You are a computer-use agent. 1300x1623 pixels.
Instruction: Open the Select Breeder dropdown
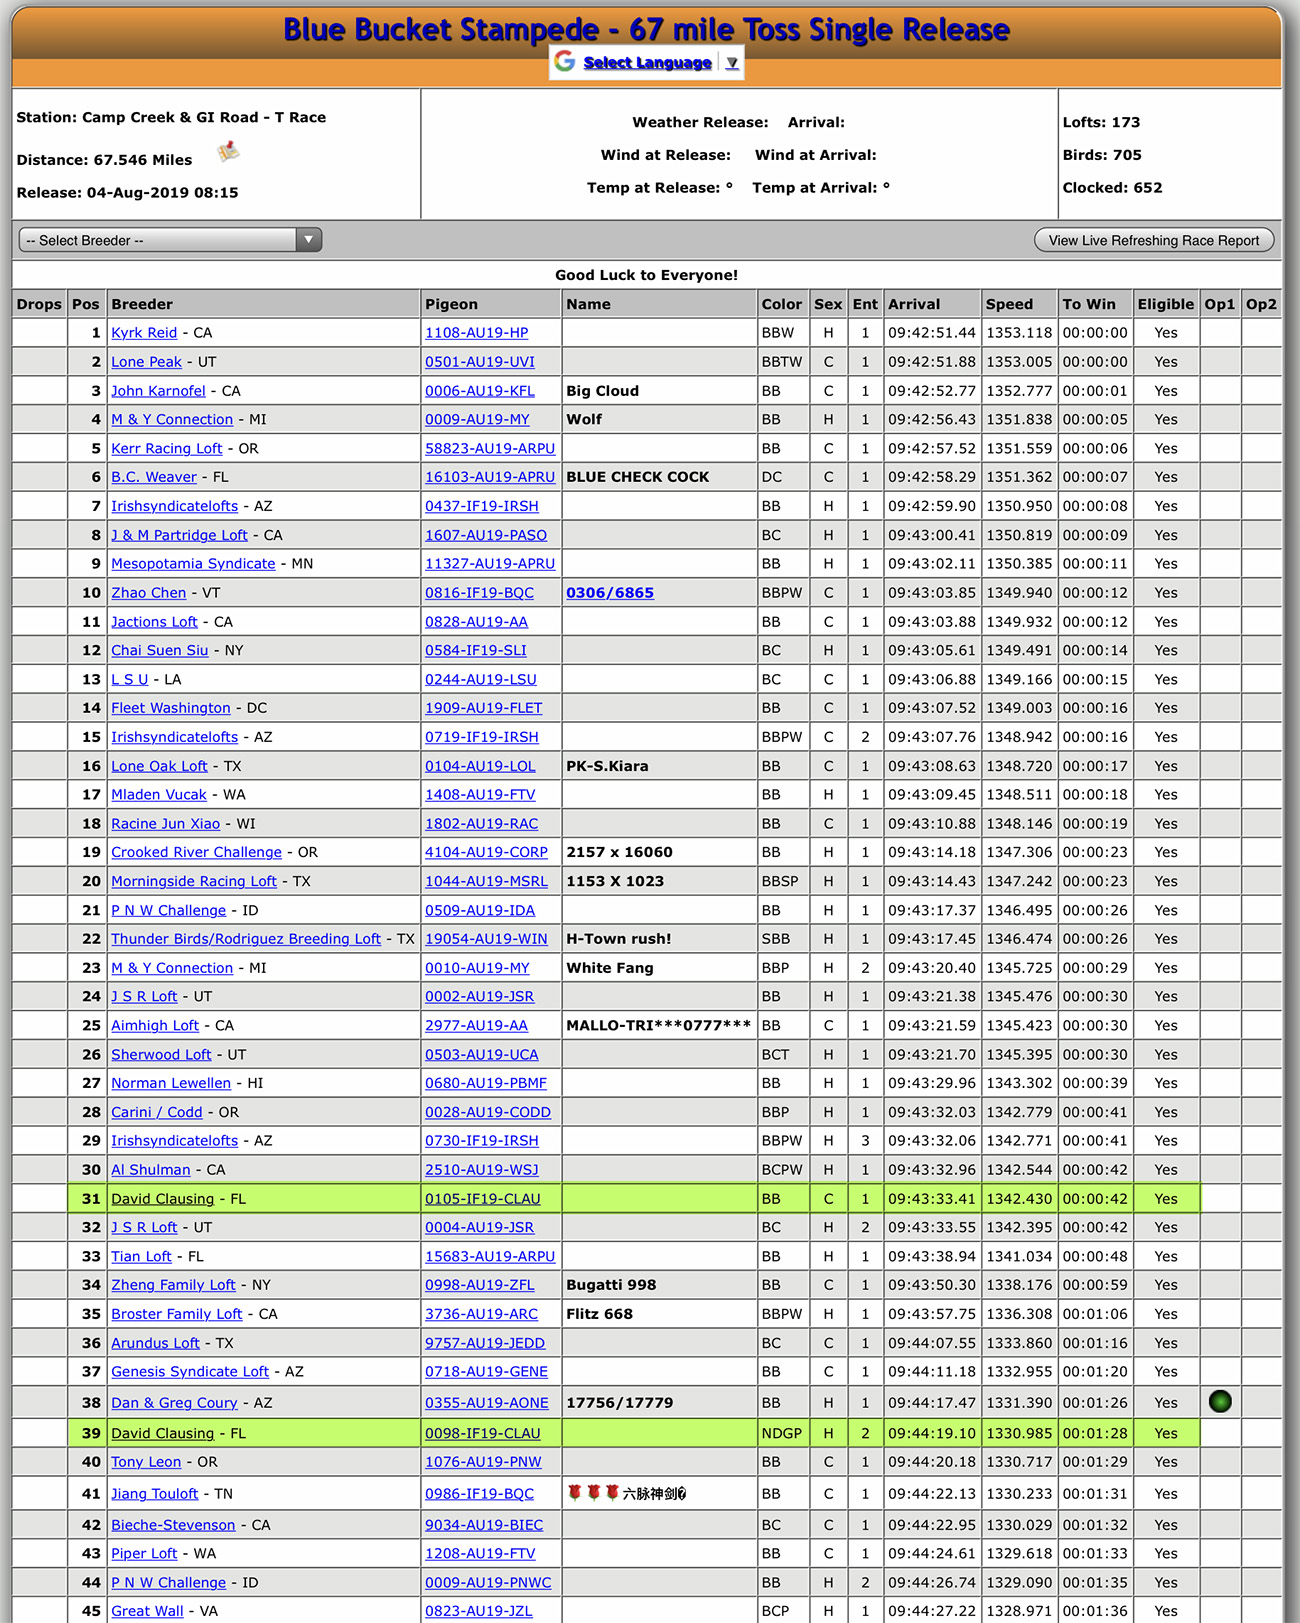click(x=170, y=240)
